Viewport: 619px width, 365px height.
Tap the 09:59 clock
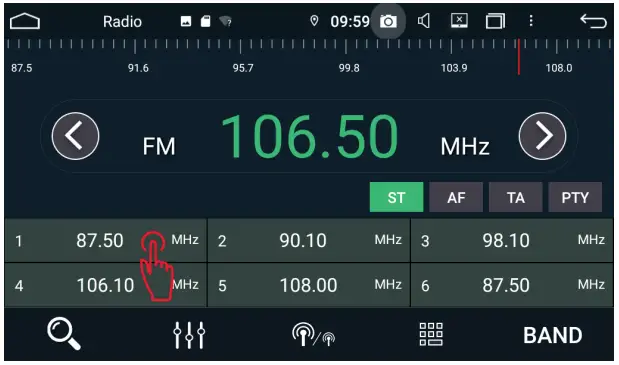point(350,21)
